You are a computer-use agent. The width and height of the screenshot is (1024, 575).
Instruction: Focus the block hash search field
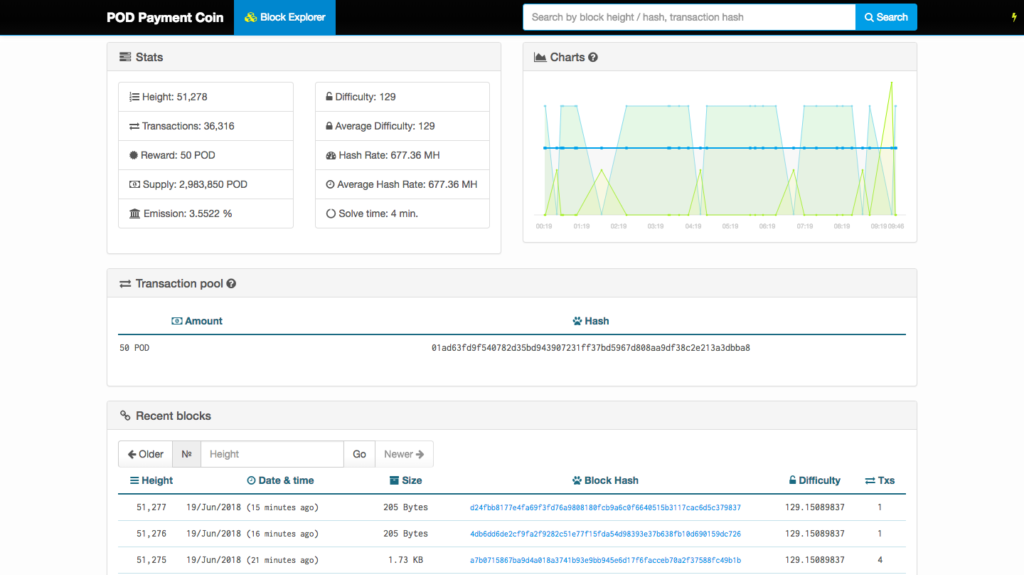click(689, 17)
